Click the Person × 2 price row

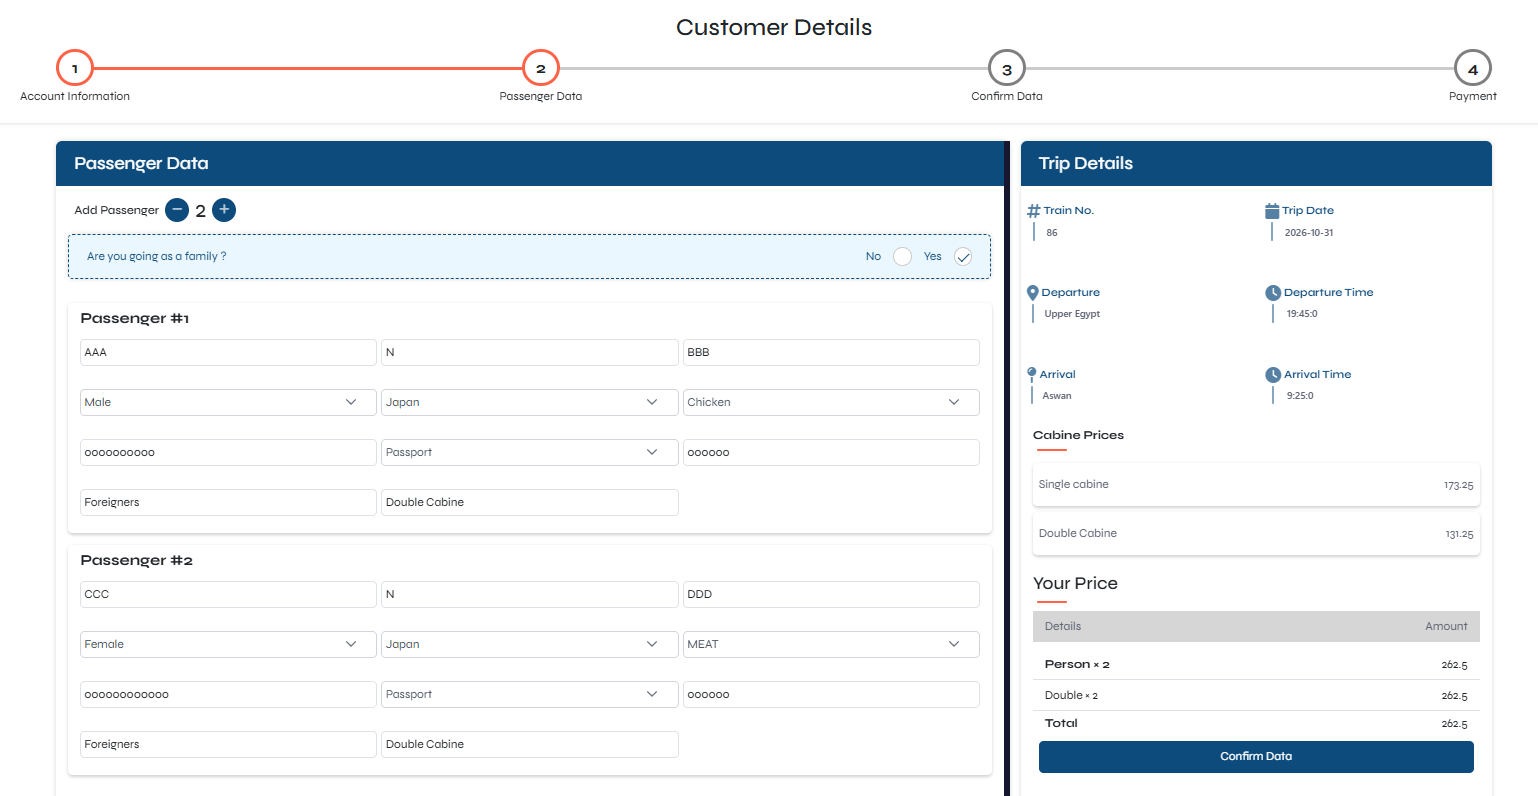[1256, 664]
